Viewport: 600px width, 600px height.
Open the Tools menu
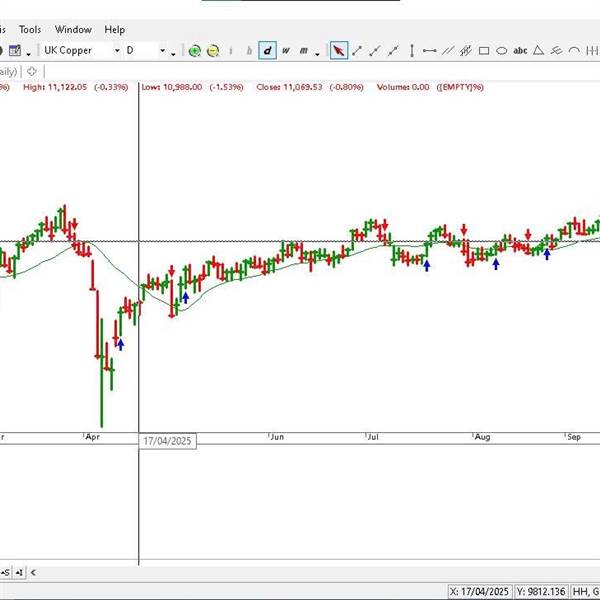[30, 30]
